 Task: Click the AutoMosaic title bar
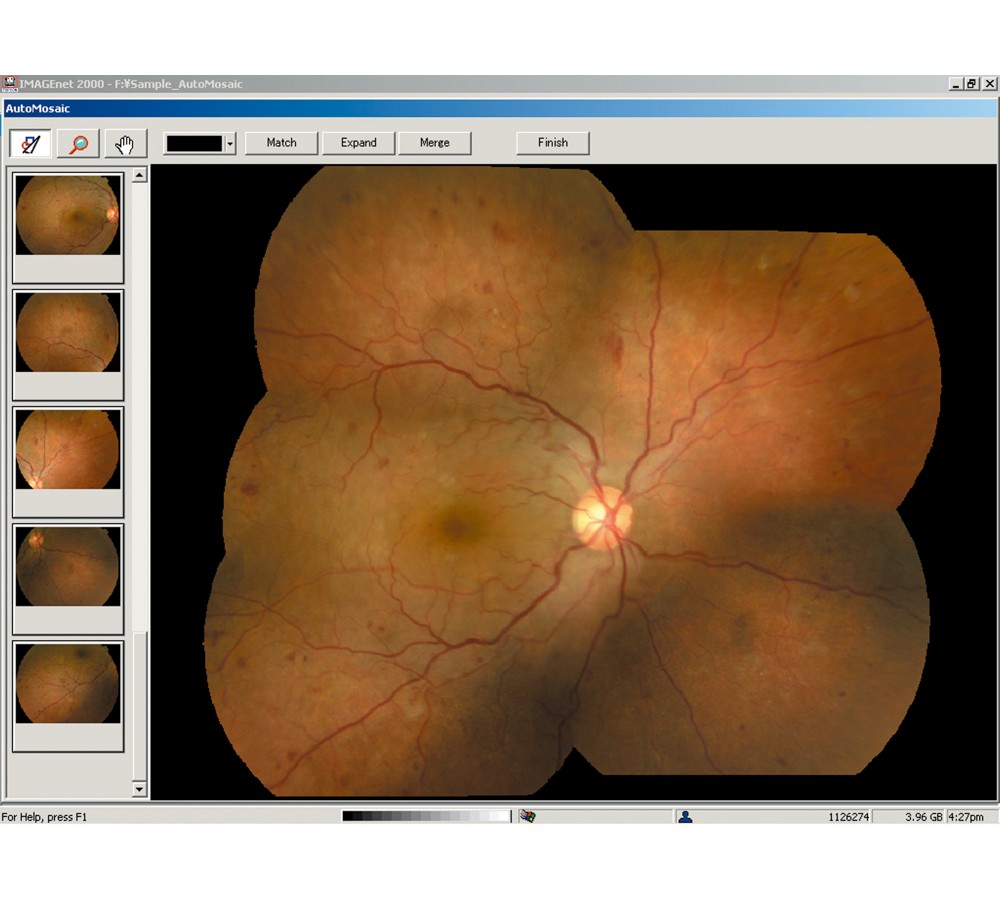coord(500,108)
